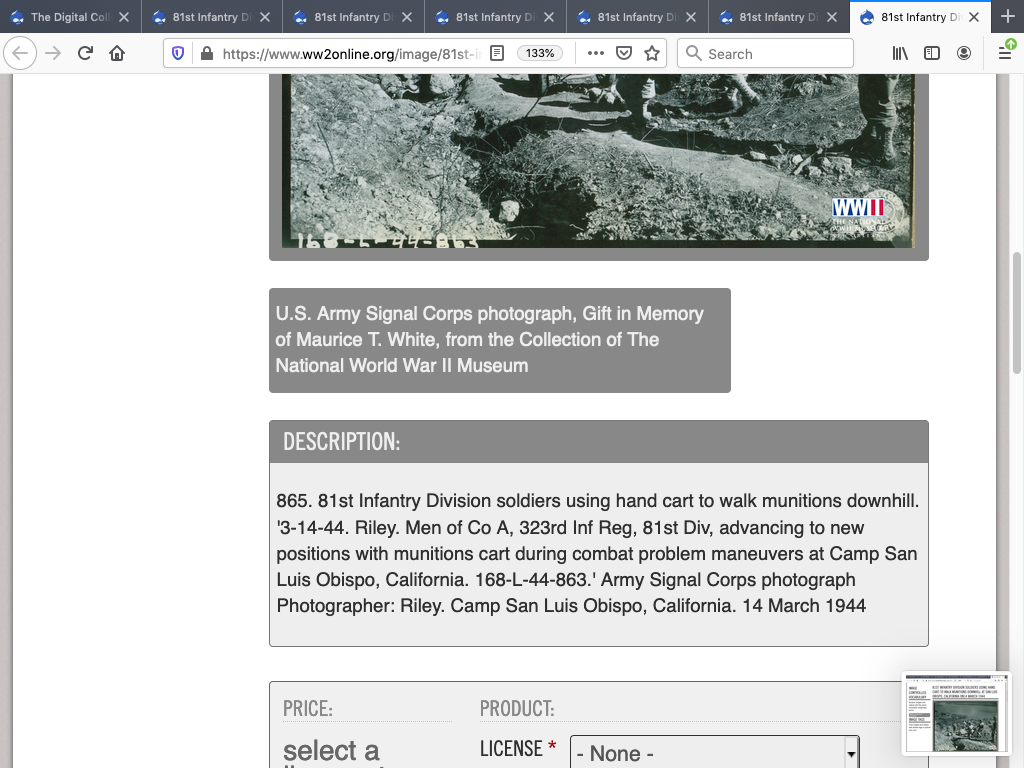This screenshot has height=768, width=1024.
Task: Open the tracking protection shield icon
Action: pos(178,53)
